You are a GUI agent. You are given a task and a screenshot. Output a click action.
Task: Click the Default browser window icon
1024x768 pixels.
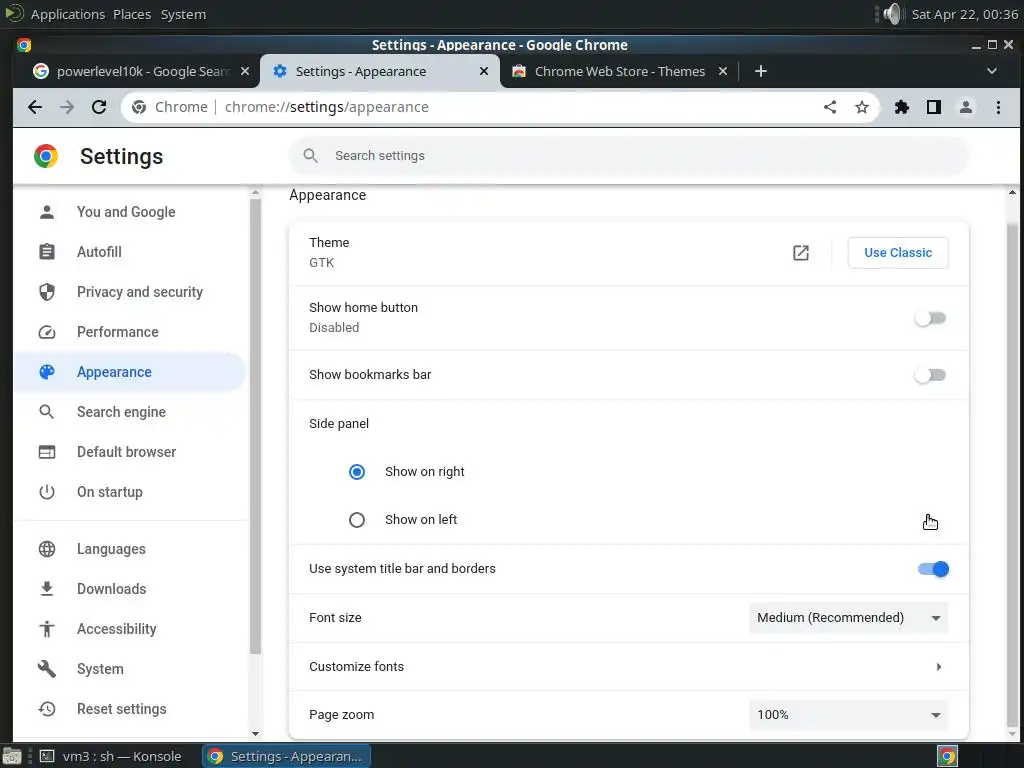tap(47, 452)
